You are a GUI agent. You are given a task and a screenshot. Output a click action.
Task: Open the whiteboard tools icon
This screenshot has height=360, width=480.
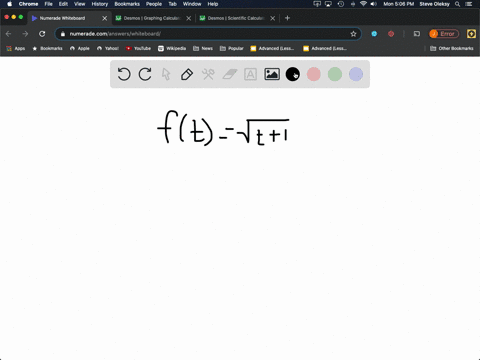208,74
